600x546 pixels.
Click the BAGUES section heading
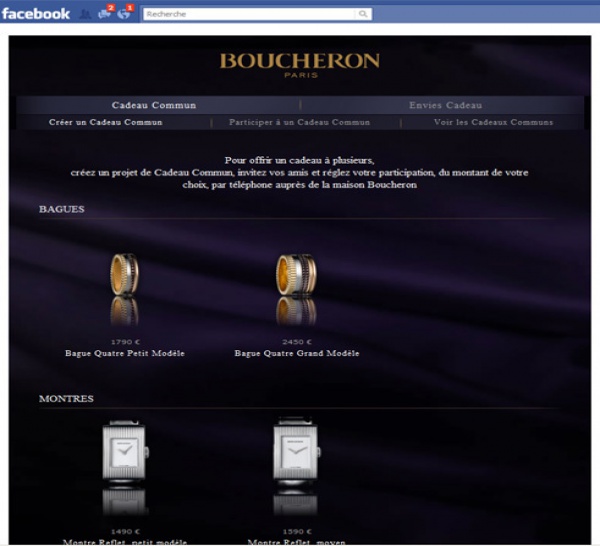62,209
